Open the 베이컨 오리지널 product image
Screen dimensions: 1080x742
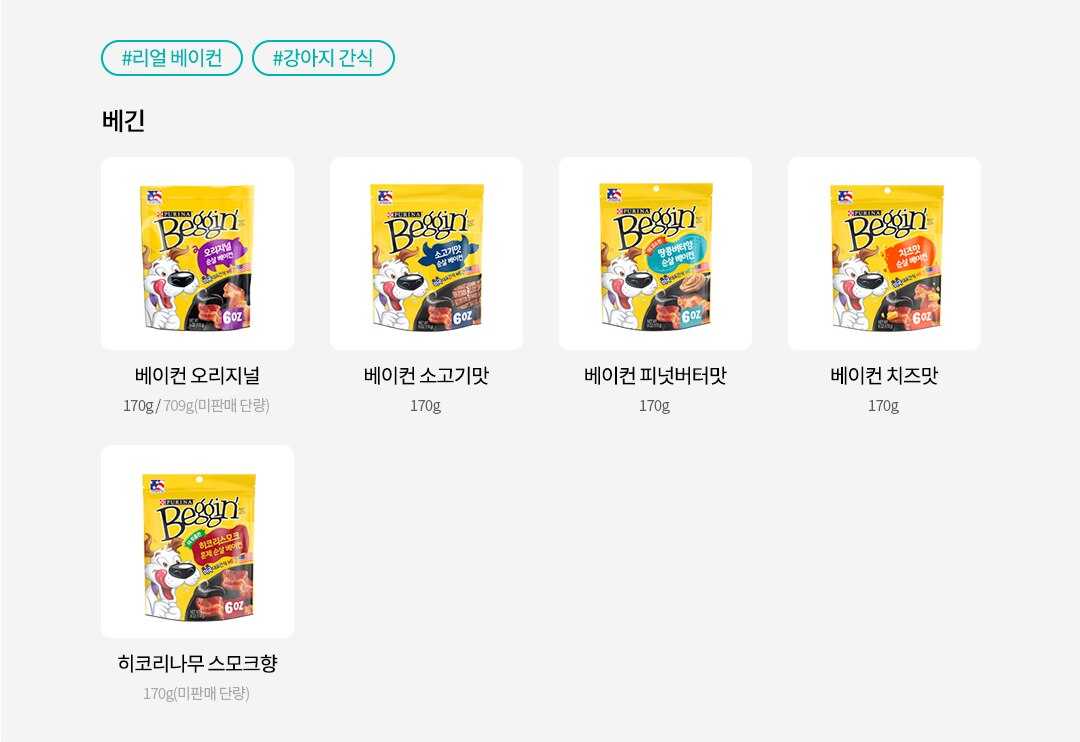(197, 254)
